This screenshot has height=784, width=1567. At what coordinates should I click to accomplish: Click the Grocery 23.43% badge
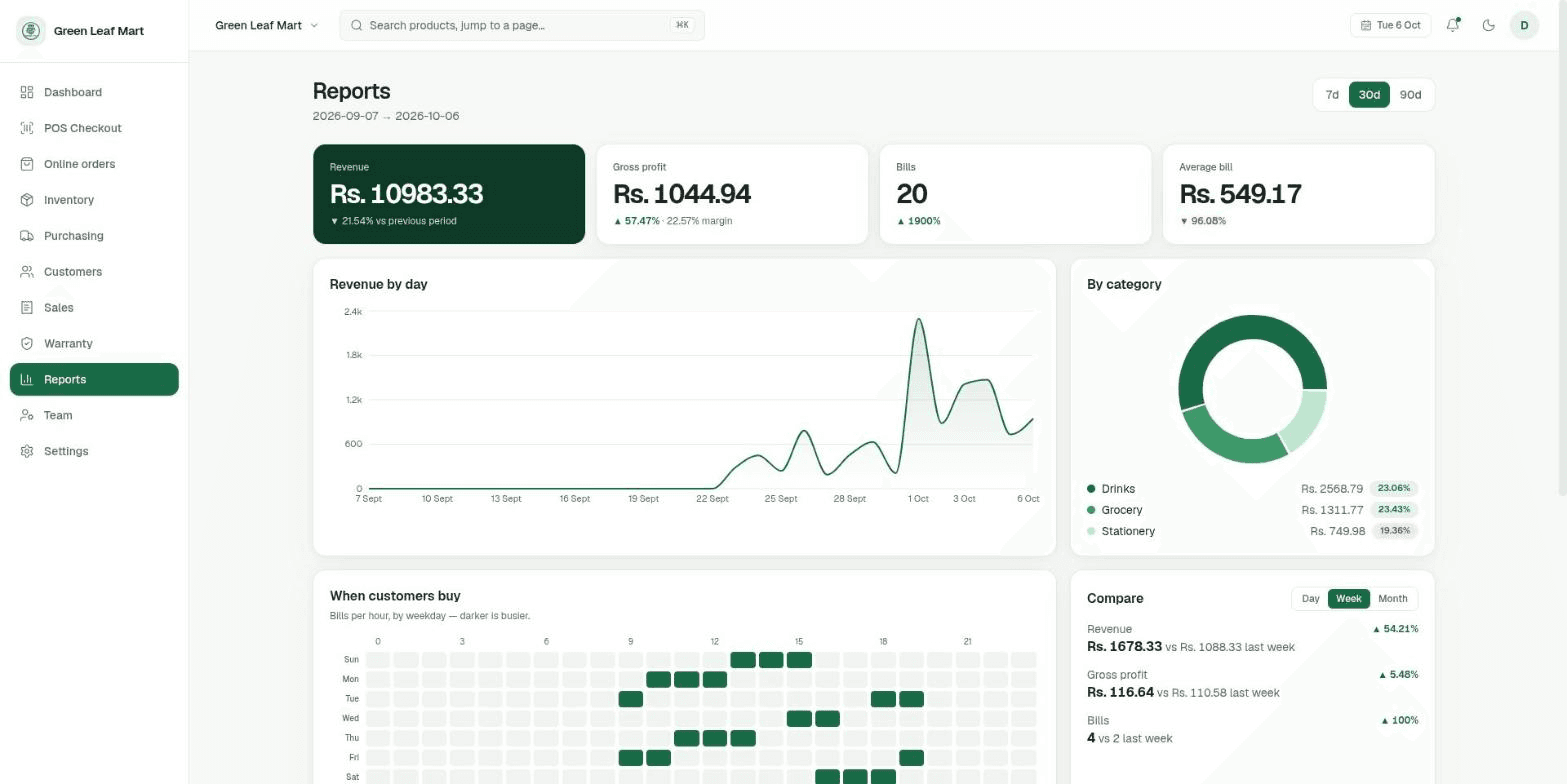pos(1394,510)
